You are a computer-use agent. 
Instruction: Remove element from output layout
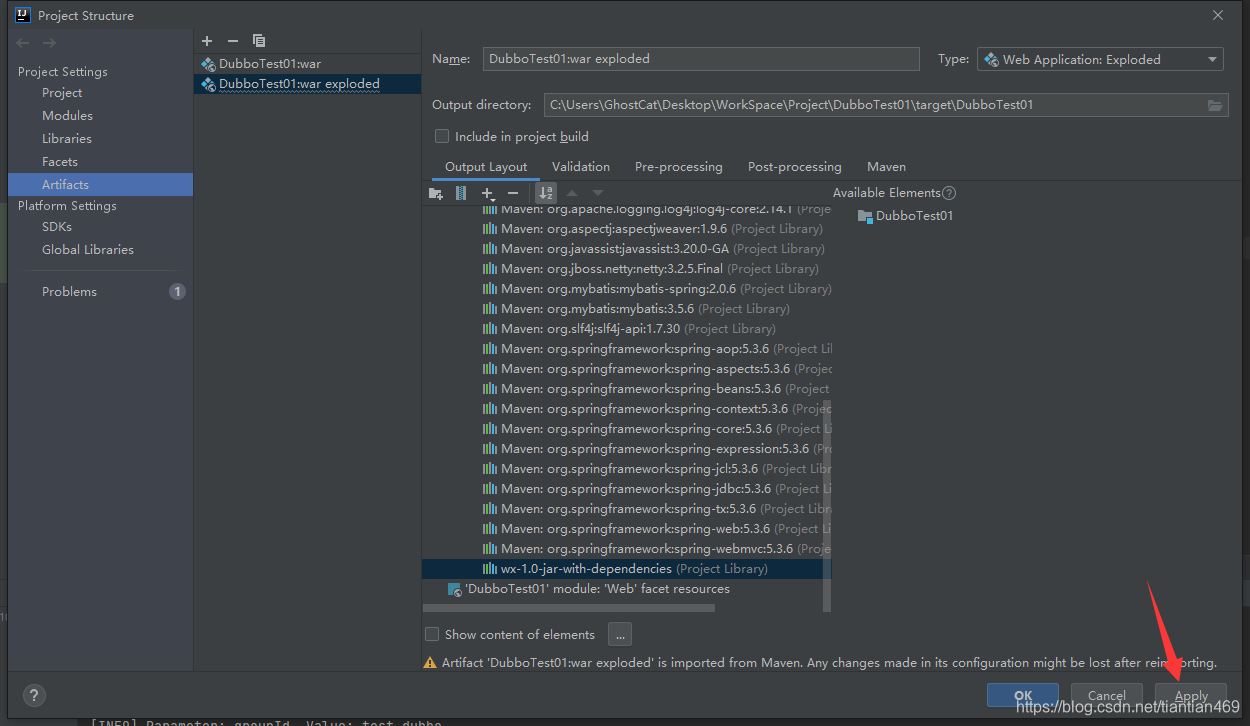click(x=513, y=193)
